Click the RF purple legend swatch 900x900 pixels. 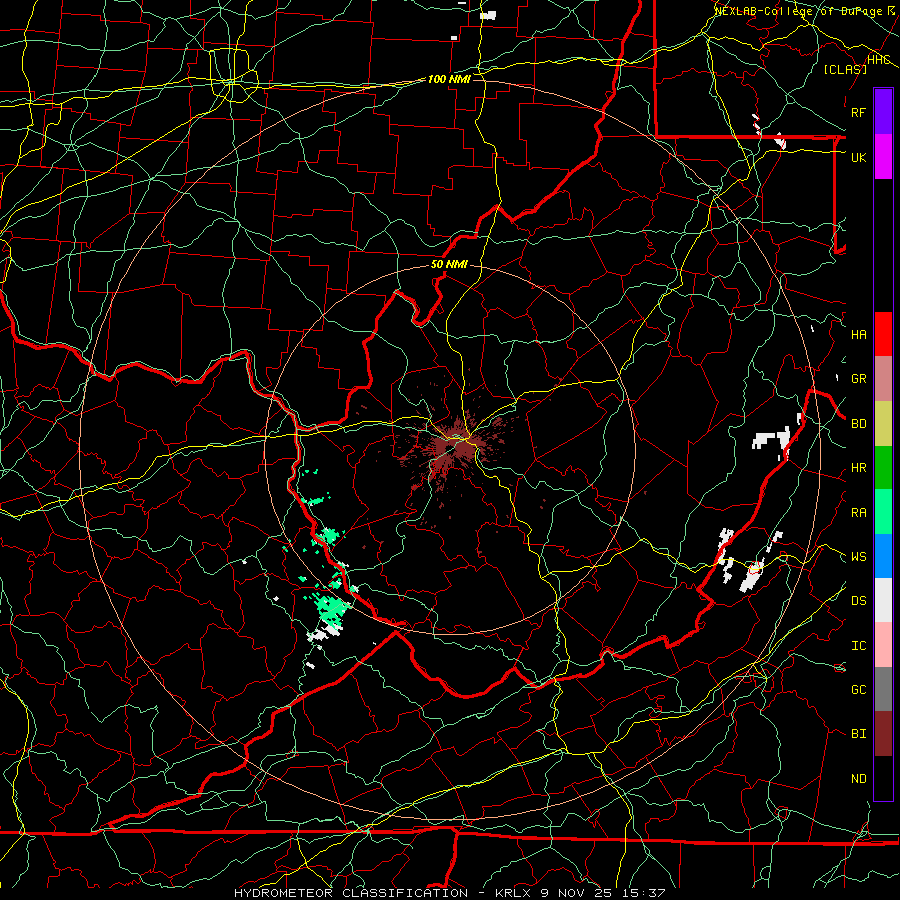point(883,112)
